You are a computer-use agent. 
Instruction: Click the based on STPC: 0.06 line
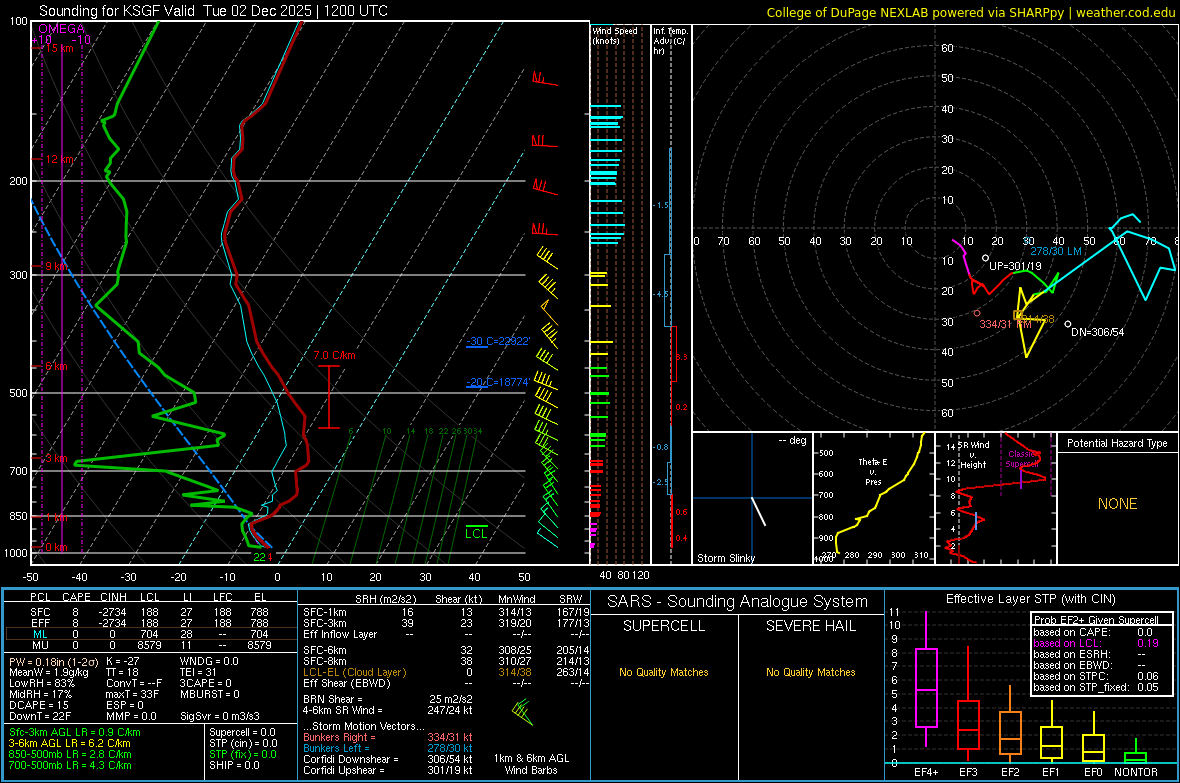1096,676
